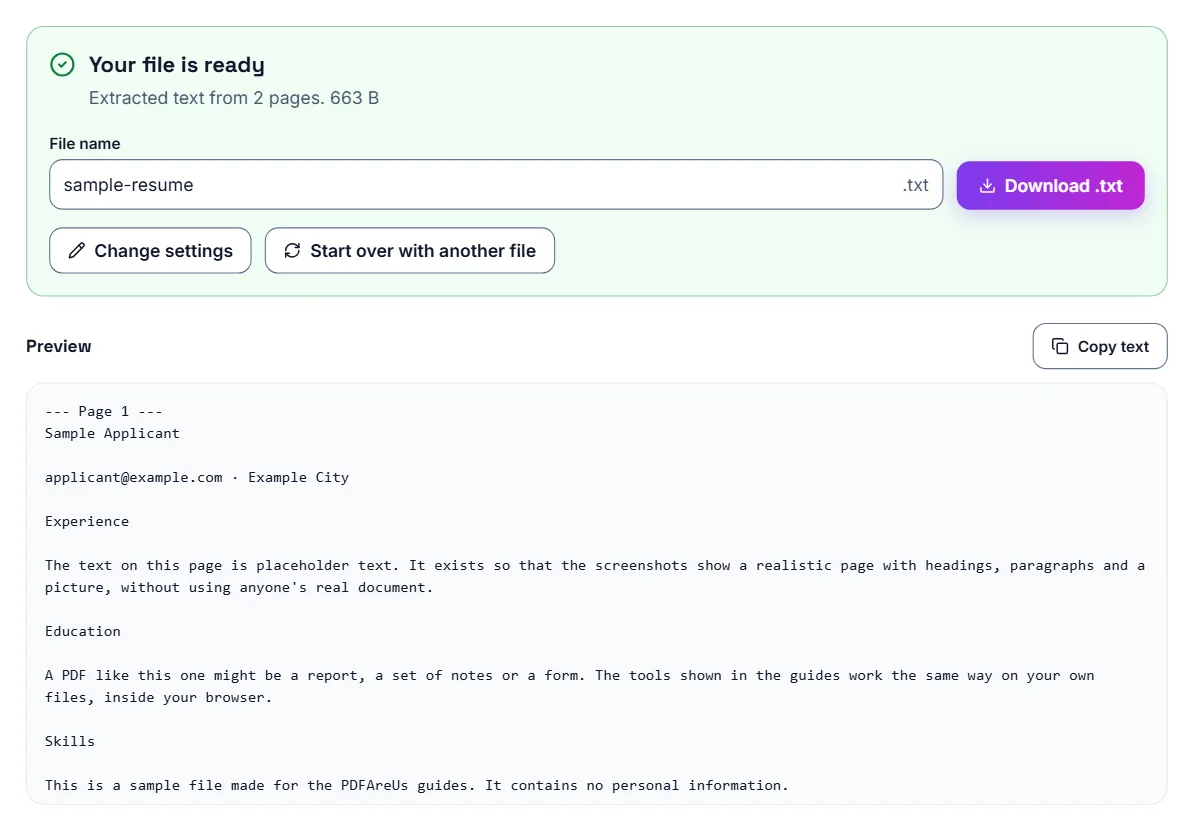Click the "Experience" heading in preview
Viewport: 1195px width, 832px height.
(x=87, y=522)
